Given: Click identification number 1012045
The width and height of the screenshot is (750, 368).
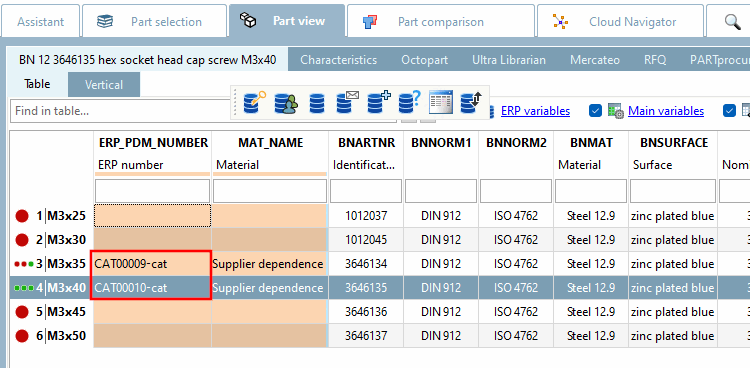Looking at the screenshot, I should (366, 240).
